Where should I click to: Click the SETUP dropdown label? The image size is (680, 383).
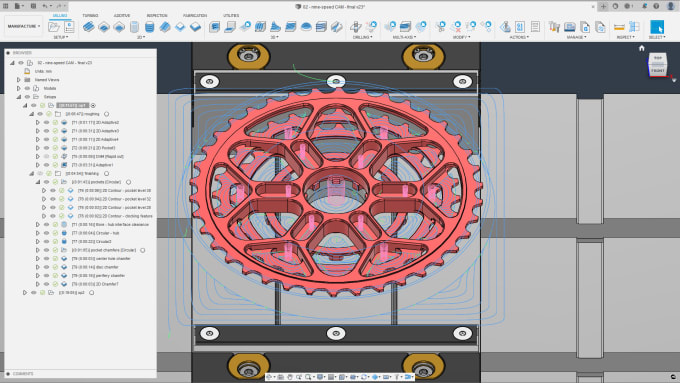click(61, 37)
